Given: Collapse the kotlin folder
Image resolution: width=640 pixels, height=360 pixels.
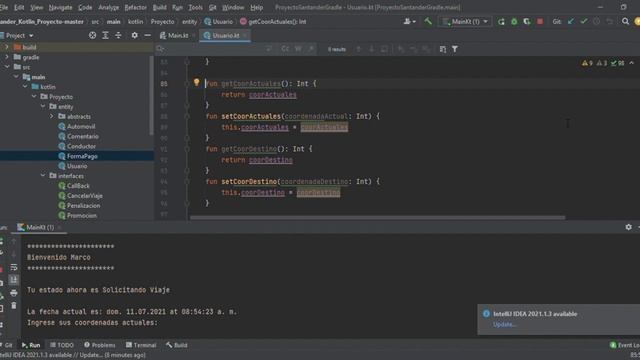Looking at the screenshot, I should pos(25,87).
